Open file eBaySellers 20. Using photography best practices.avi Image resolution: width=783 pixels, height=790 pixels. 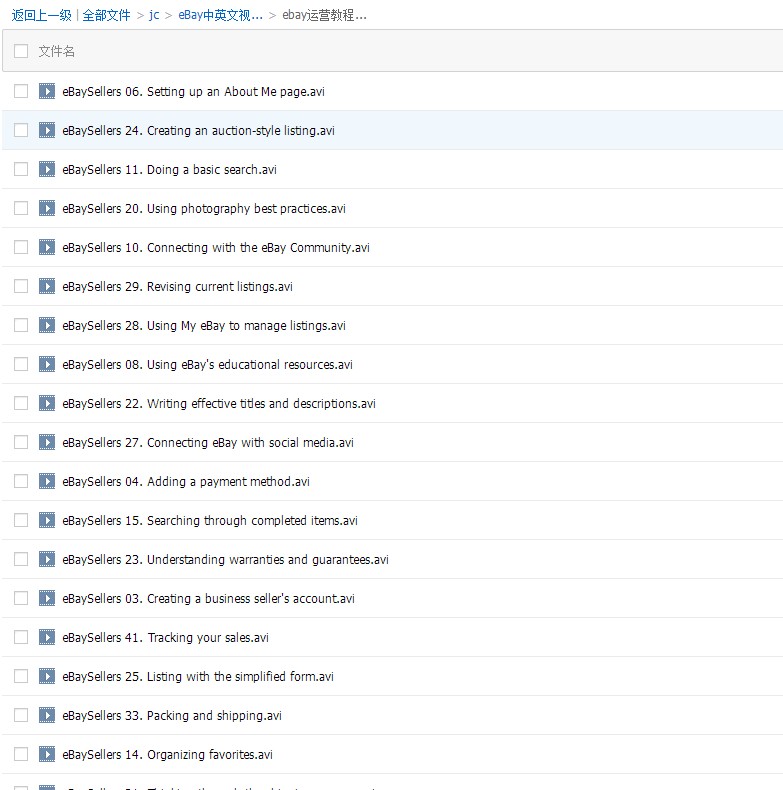[204, 209]
